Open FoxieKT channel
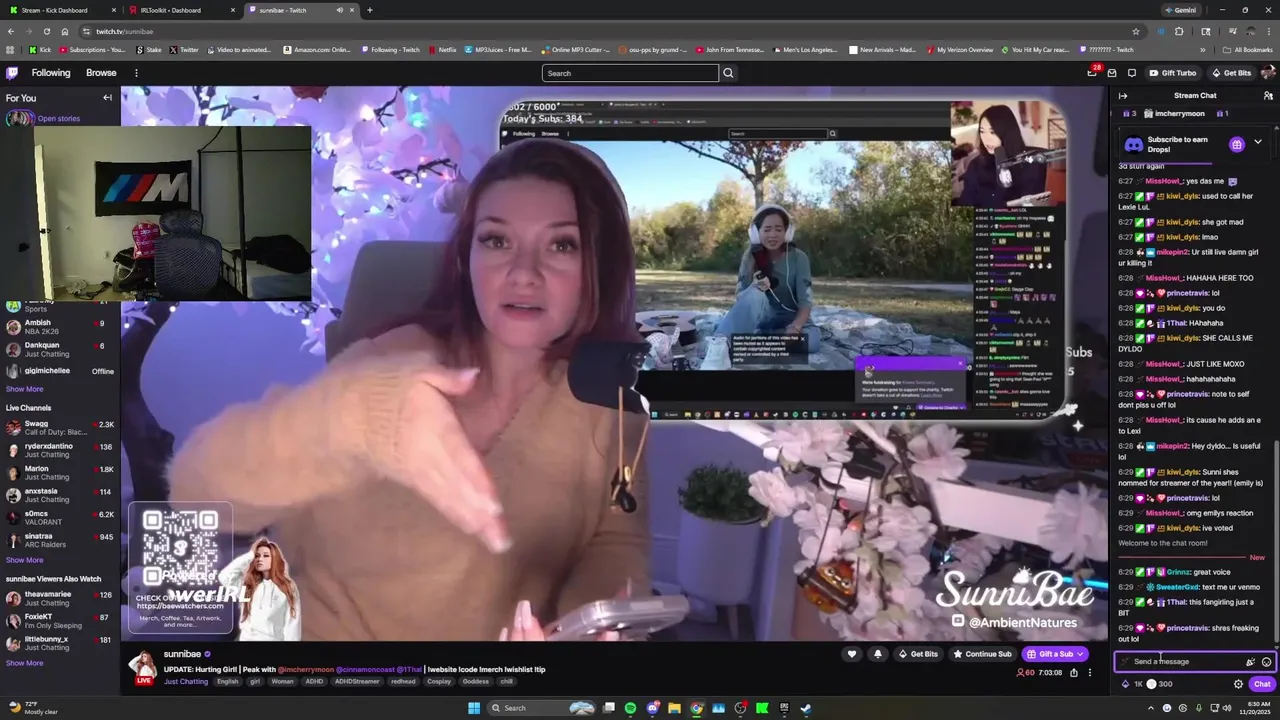 (60, 621)
